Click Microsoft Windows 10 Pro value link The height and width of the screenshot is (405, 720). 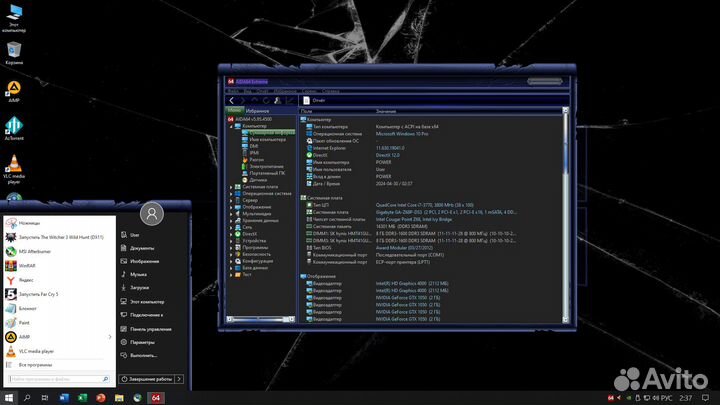click(402, 134)
